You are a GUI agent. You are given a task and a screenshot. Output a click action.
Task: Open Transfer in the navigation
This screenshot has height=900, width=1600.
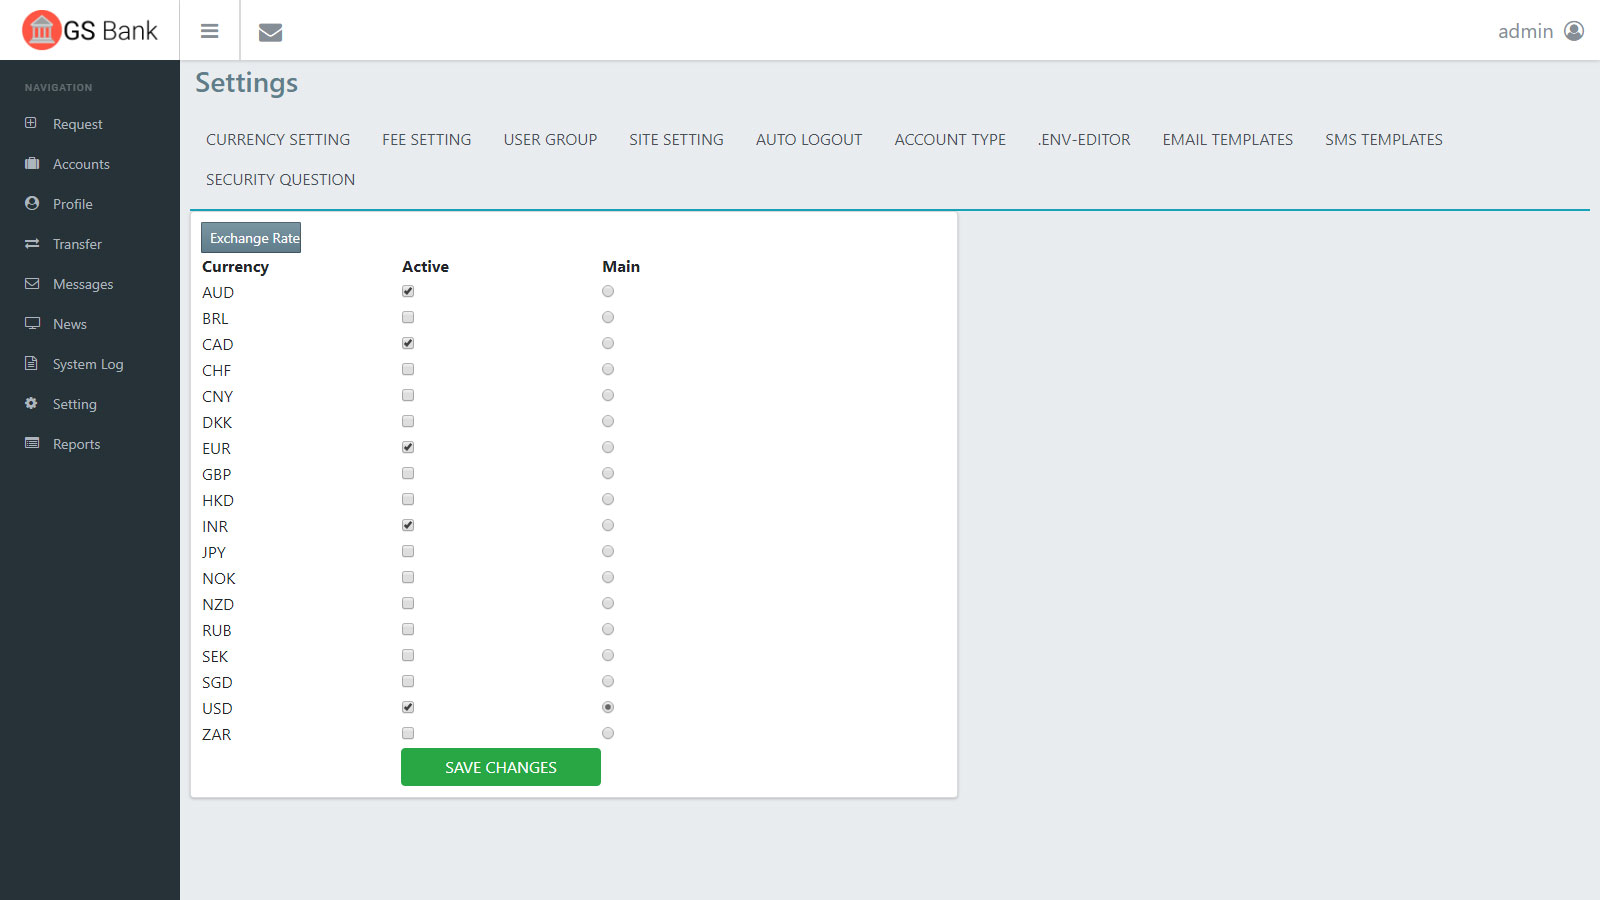pyautogui.click(x=77, y=244)
